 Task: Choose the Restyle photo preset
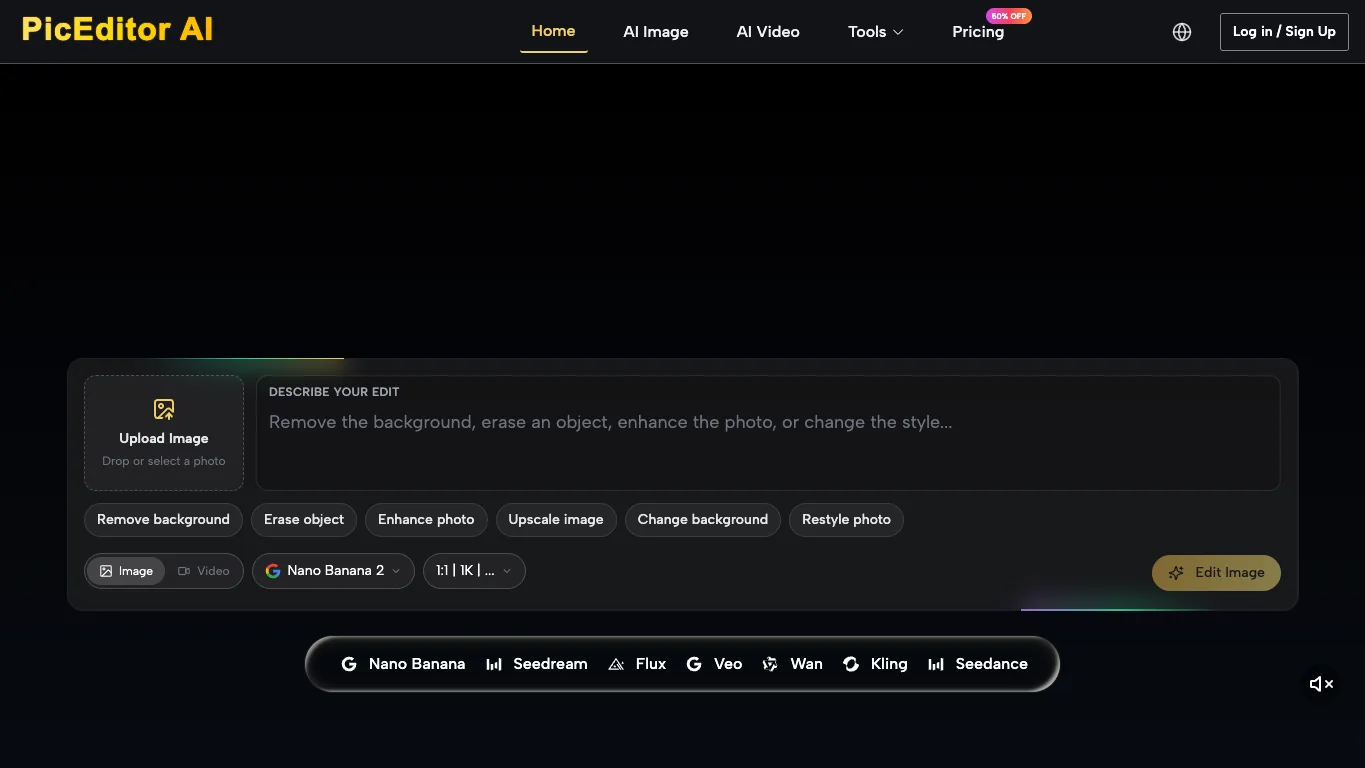[846, 520]
